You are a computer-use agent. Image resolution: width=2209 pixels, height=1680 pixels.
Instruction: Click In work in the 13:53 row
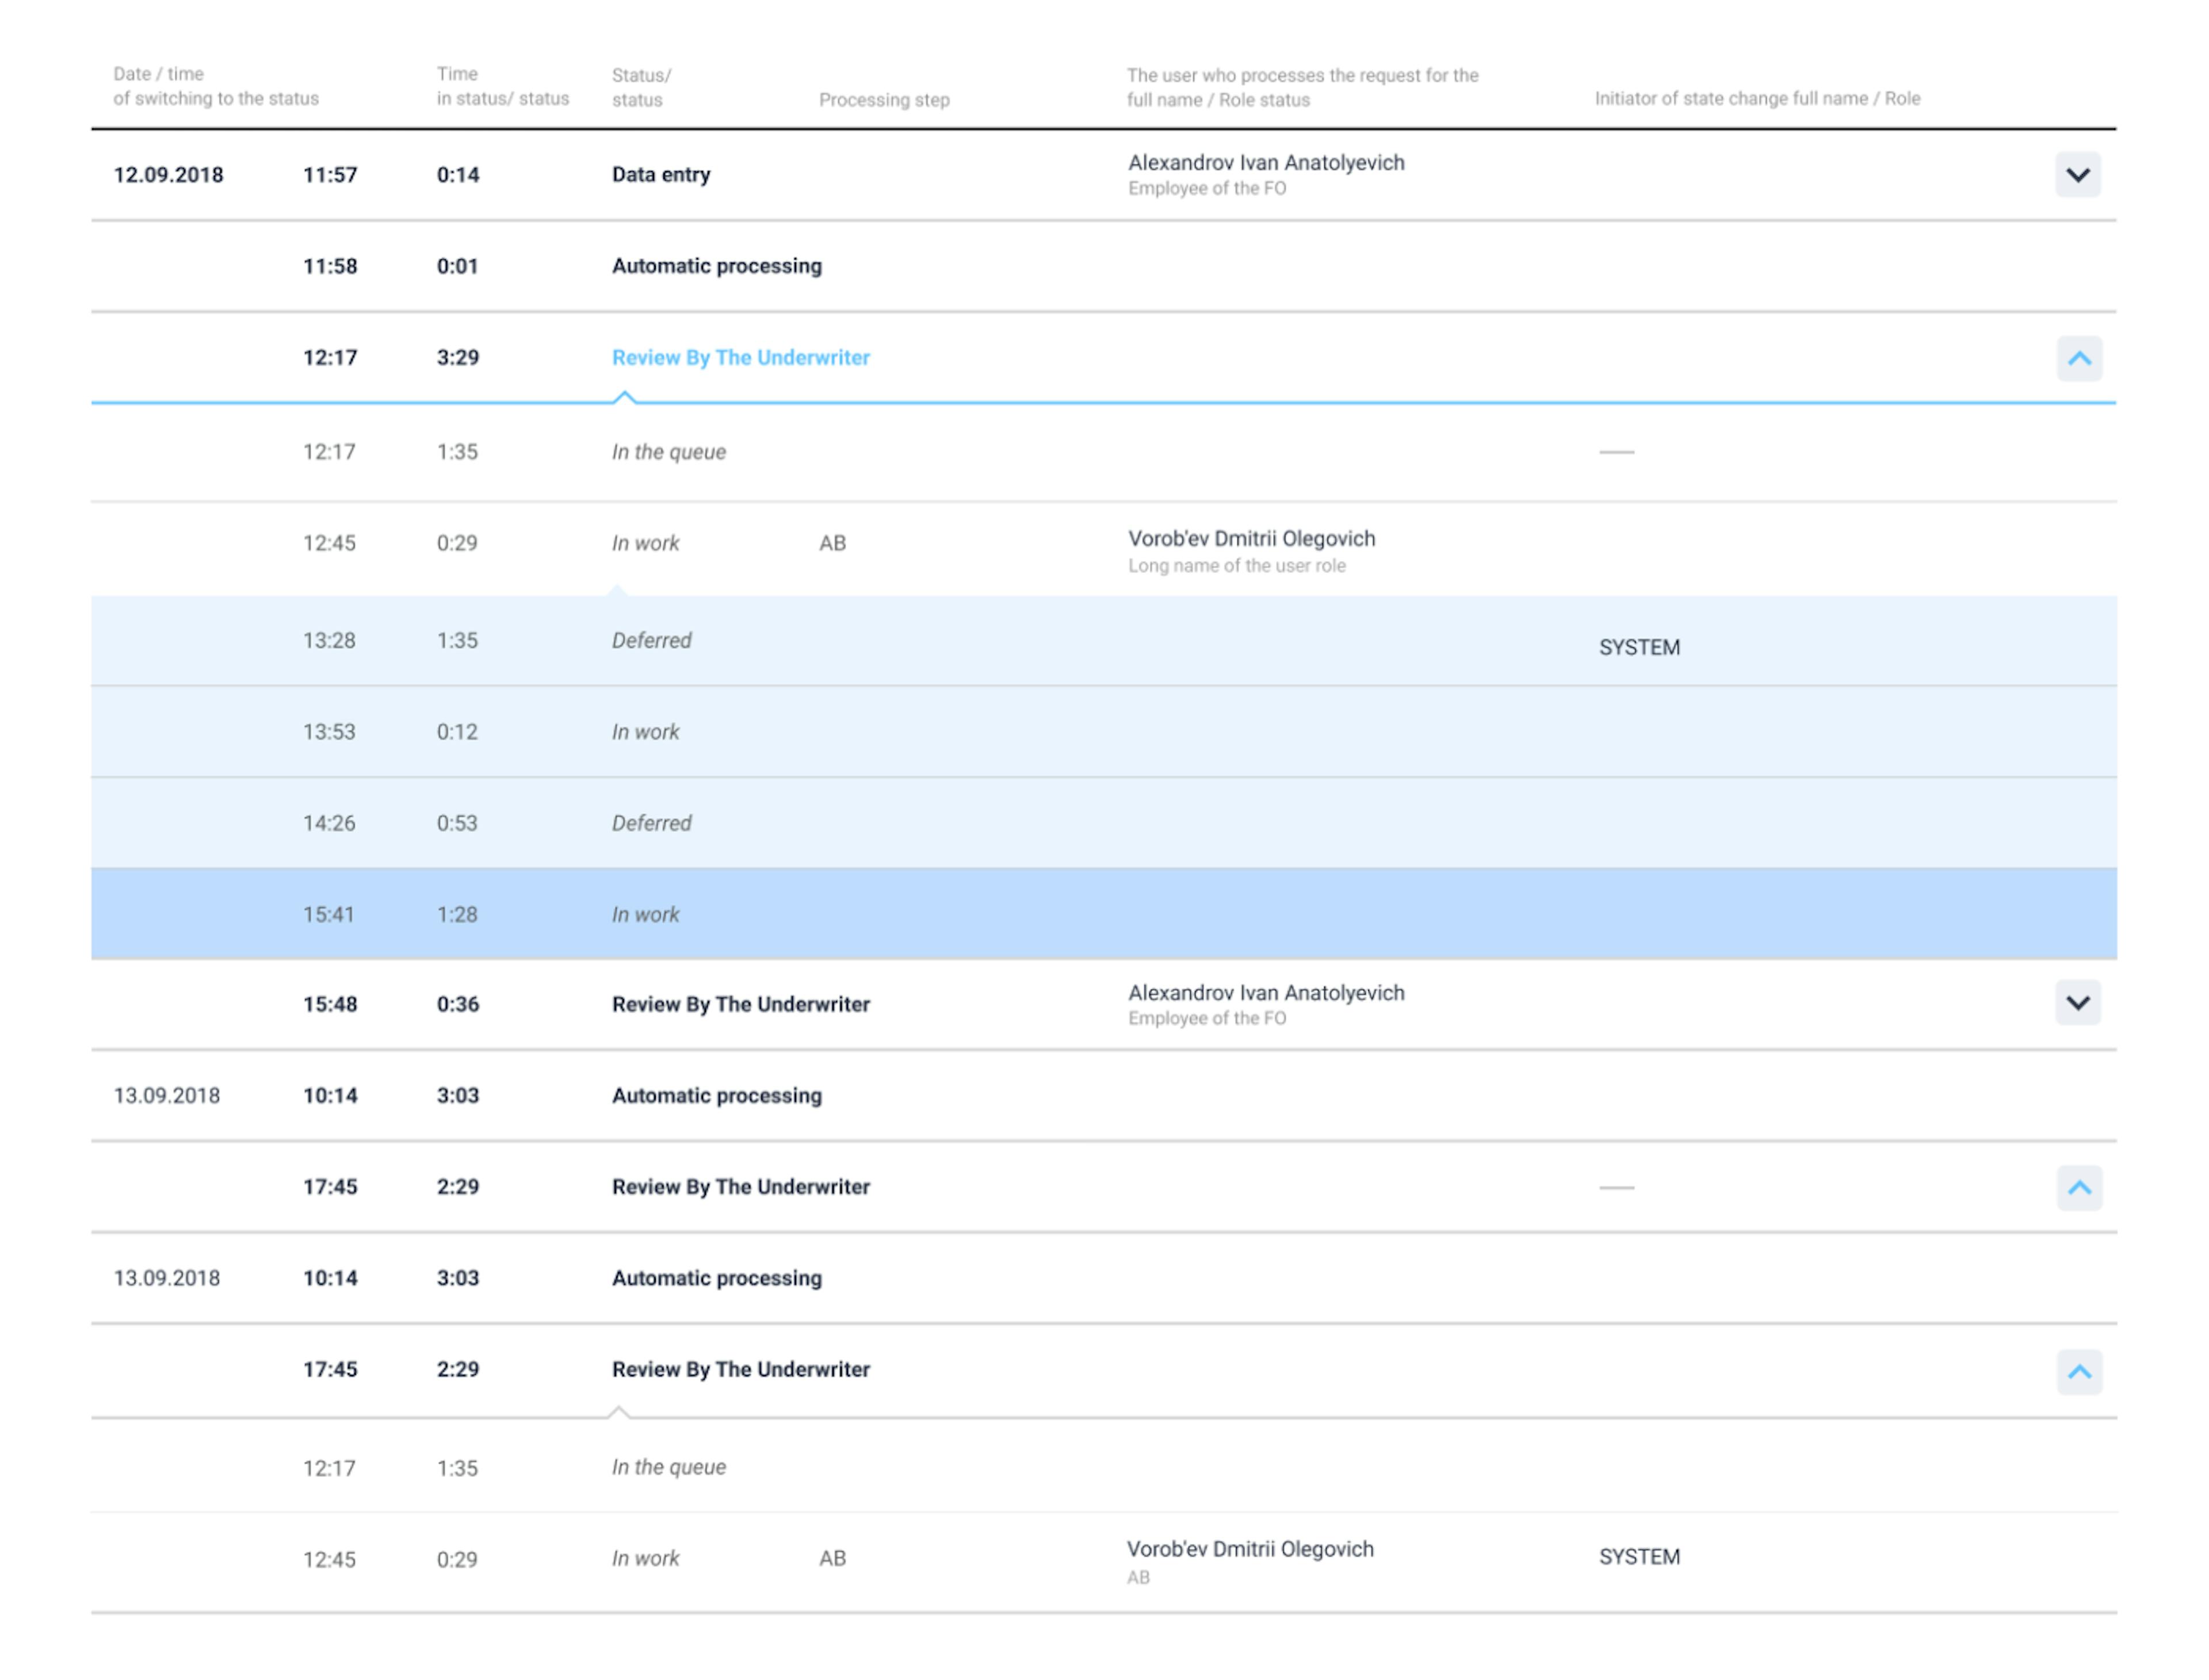coord(645,732)
